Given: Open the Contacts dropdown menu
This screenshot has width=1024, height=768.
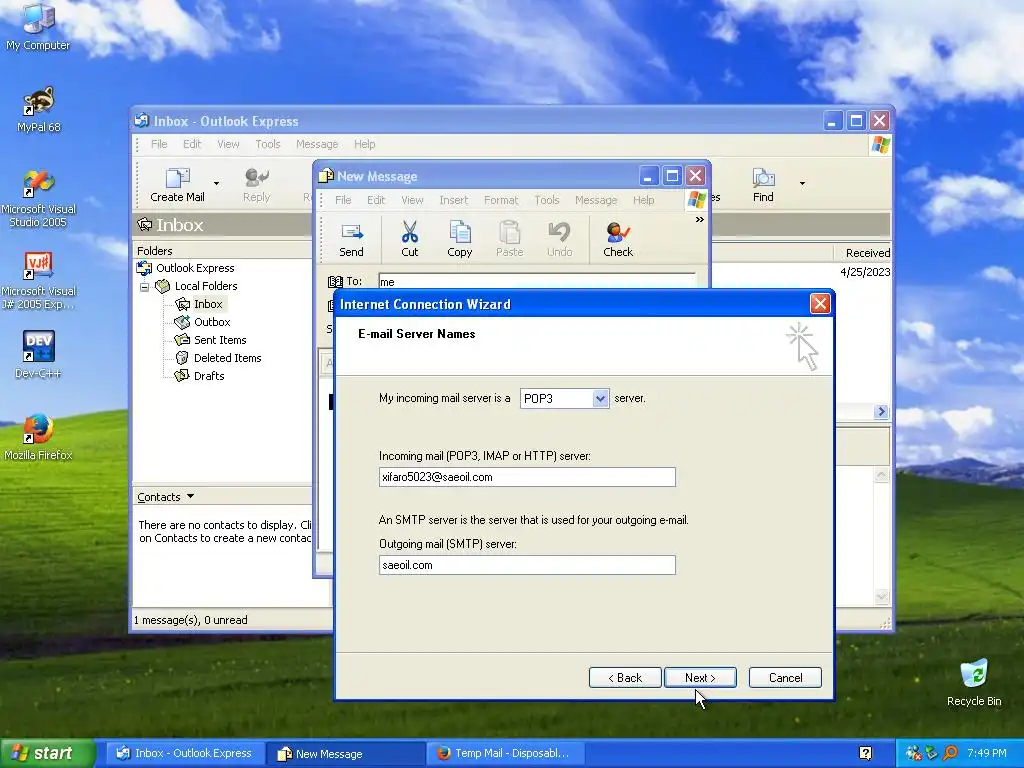Looking at the screenshot, I should pos(166,497).
